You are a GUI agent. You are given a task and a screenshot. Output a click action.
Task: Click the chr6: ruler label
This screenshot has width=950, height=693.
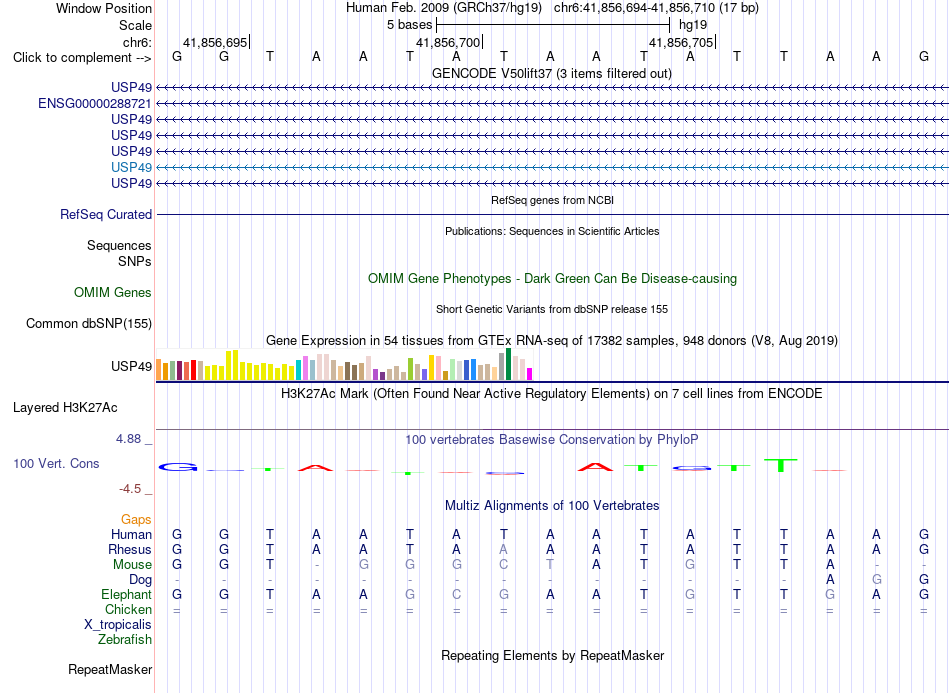click(137, 42)
